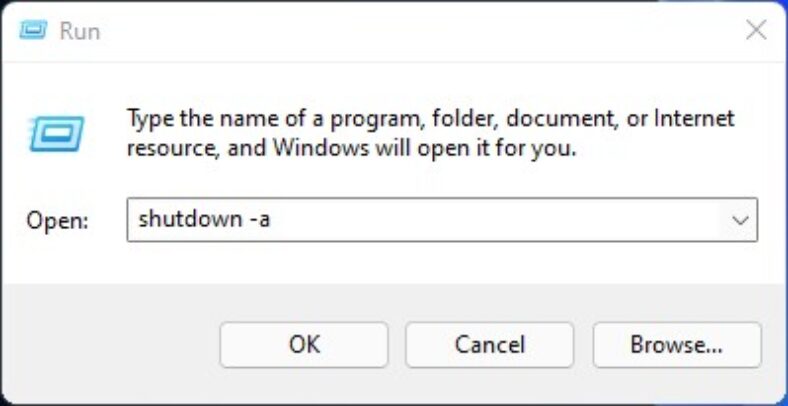Click the Run title text
The image size is (788, 406).
(80, 31)
